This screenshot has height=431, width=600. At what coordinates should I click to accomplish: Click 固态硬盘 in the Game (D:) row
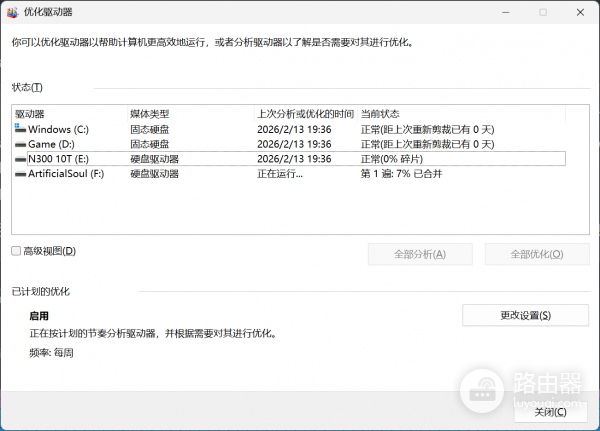[150, 144]
